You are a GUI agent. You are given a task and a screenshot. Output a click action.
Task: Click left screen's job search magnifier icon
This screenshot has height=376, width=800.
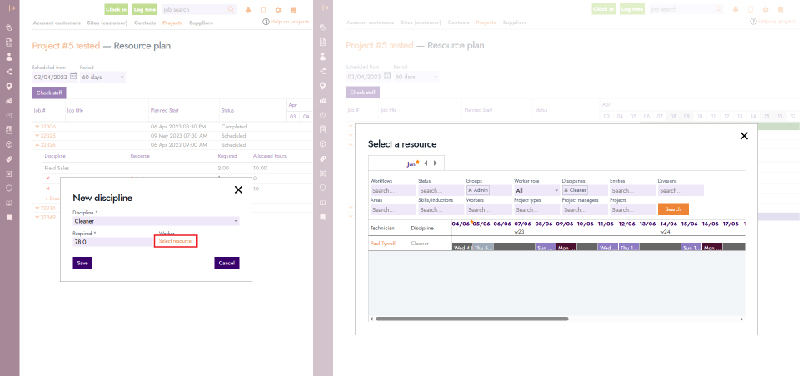point(231,10)
